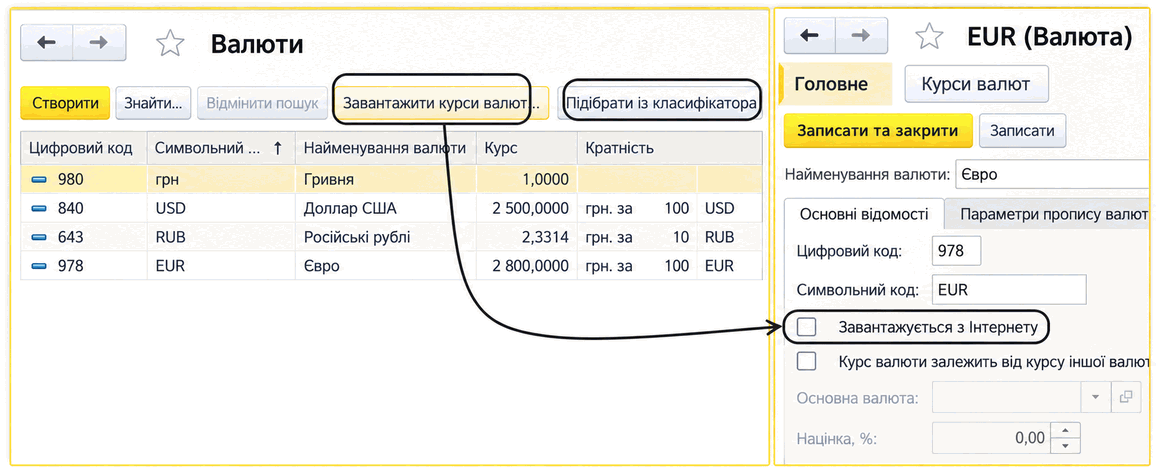Image resolution: width=1156 pixels, height=473 pixels.
Task: Switch to the Головне section
Action: (x=836, y=84)
